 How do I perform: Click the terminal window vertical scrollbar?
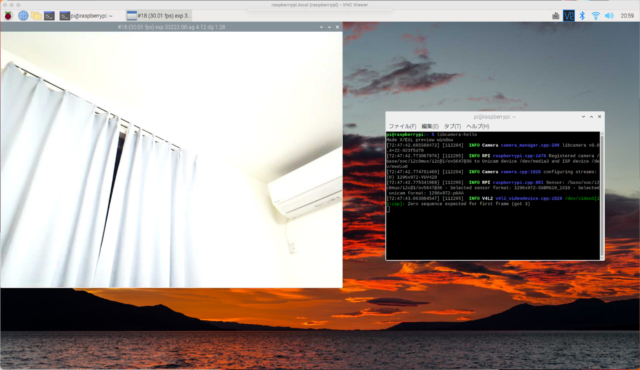[602, 195]
